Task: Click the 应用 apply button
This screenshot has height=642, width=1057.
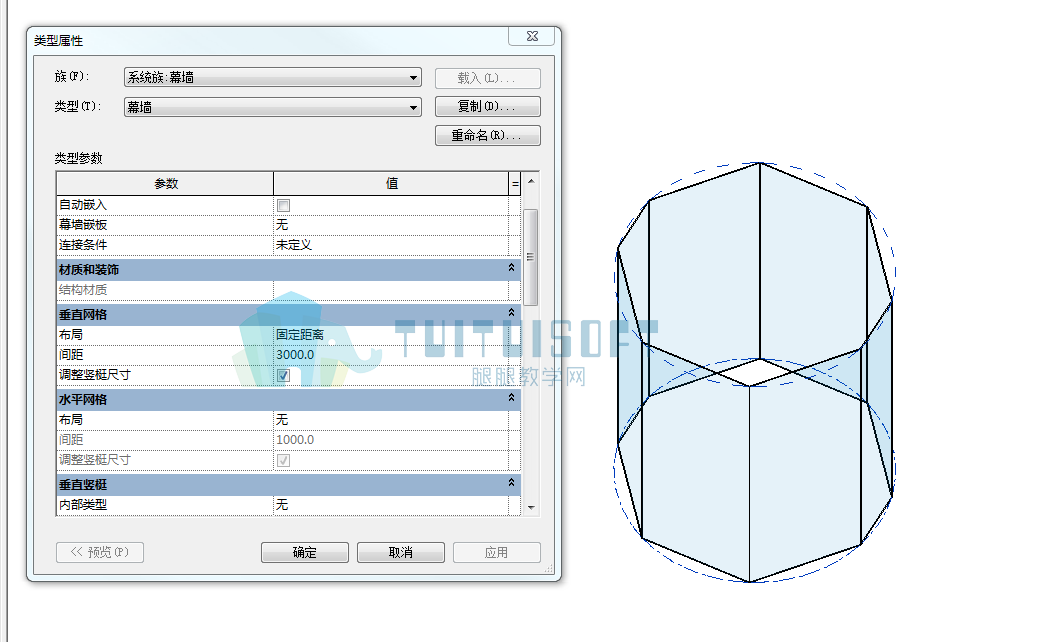Action: 497,552
